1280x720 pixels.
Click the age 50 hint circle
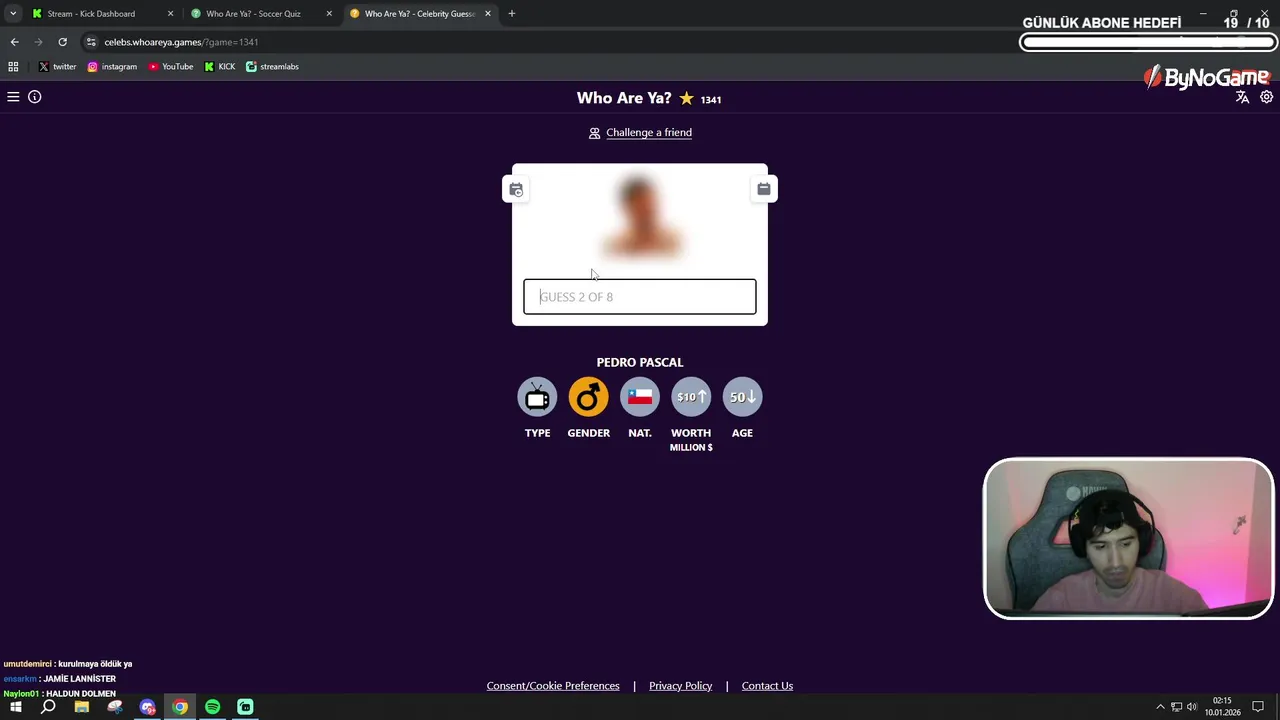742,397
